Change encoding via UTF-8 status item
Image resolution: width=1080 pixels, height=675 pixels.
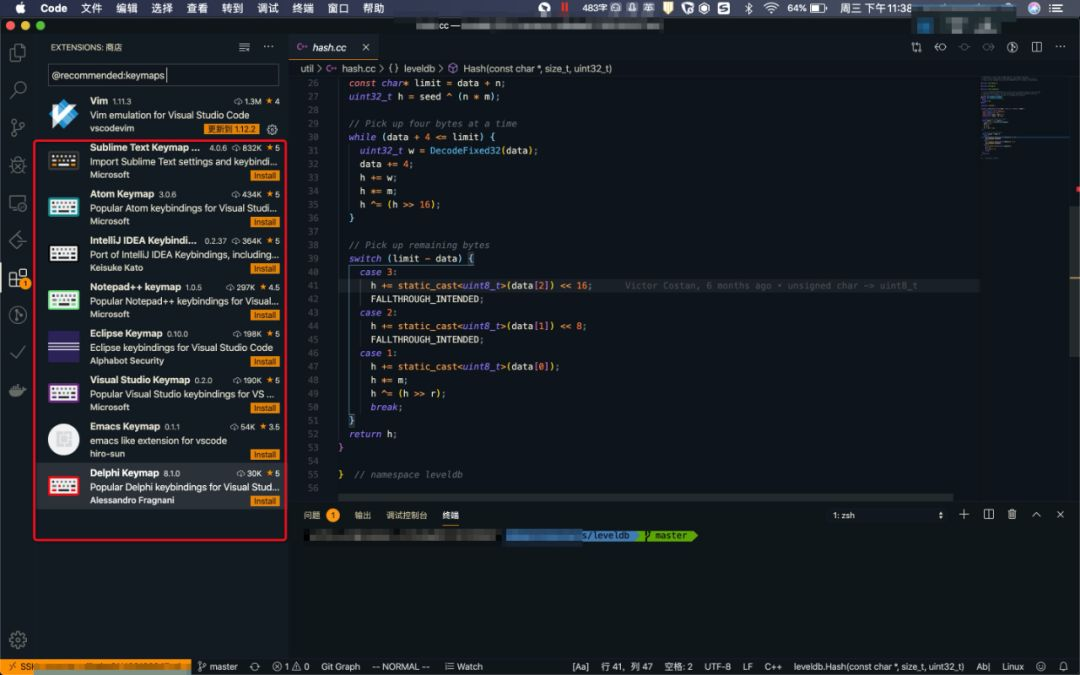[717, 666]
